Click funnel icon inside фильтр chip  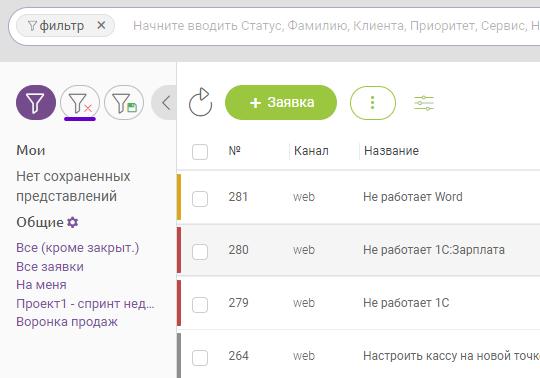click(32, 25)
